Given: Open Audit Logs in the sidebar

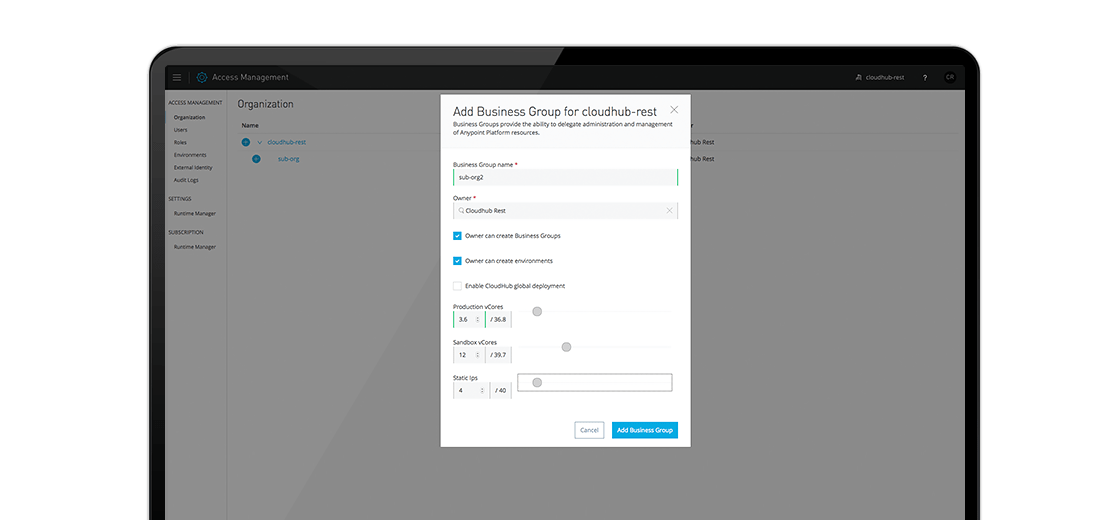Looking at the screenshot, I should click(x=186, y=180).
